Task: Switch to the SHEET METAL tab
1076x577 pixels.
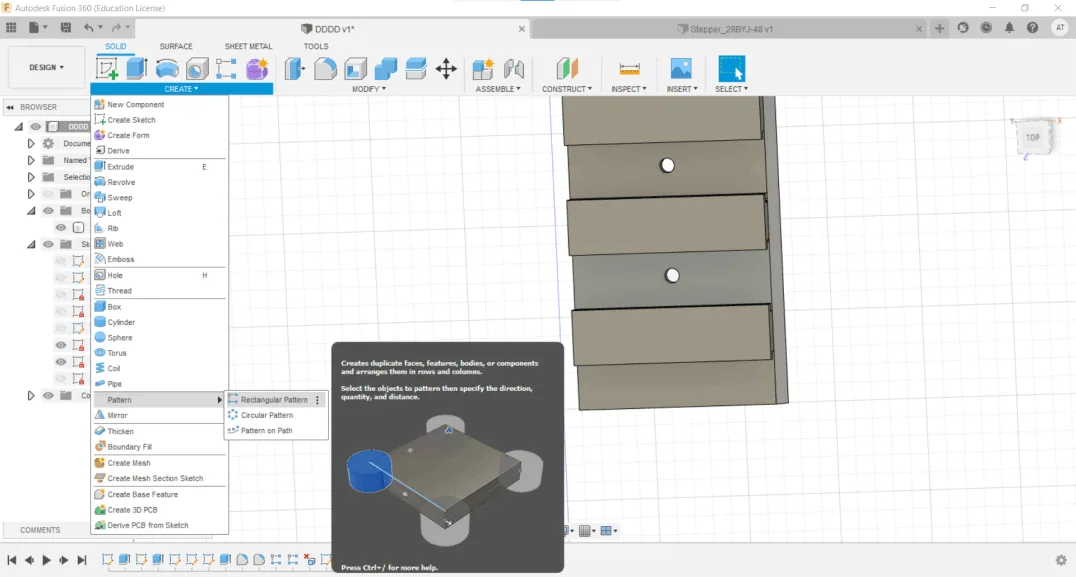Action: (248, 47)
